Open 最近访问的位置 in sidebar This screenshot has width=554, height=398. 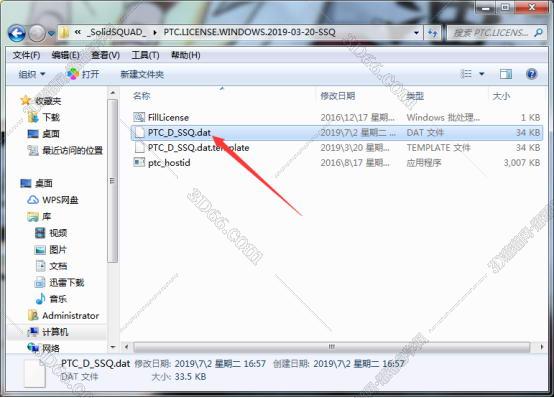[72, 151]
